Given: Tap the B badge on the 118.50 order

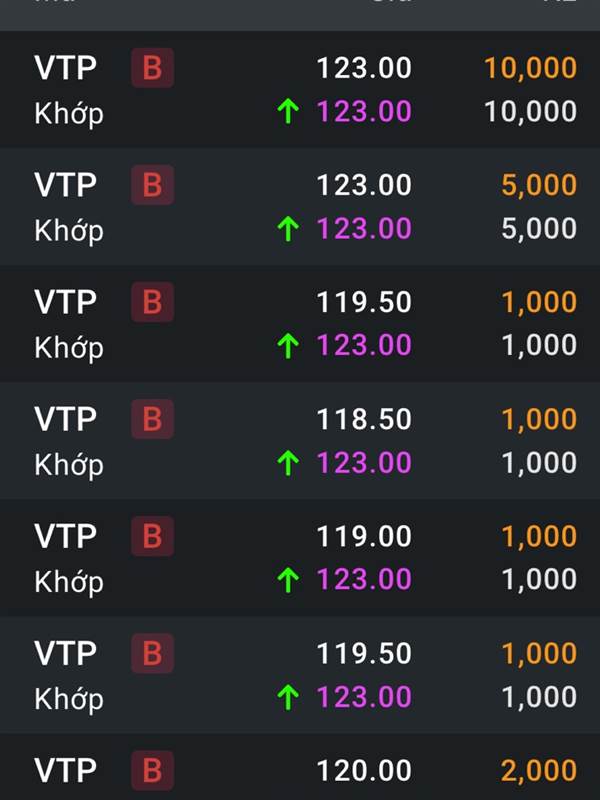Looking at the screenshot, I should pyautogui.click(x=153, y=419).
